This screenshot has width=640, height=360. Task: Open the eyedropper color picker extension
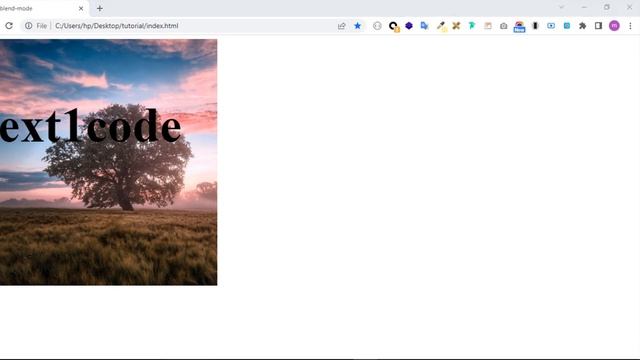click(441, 27)
